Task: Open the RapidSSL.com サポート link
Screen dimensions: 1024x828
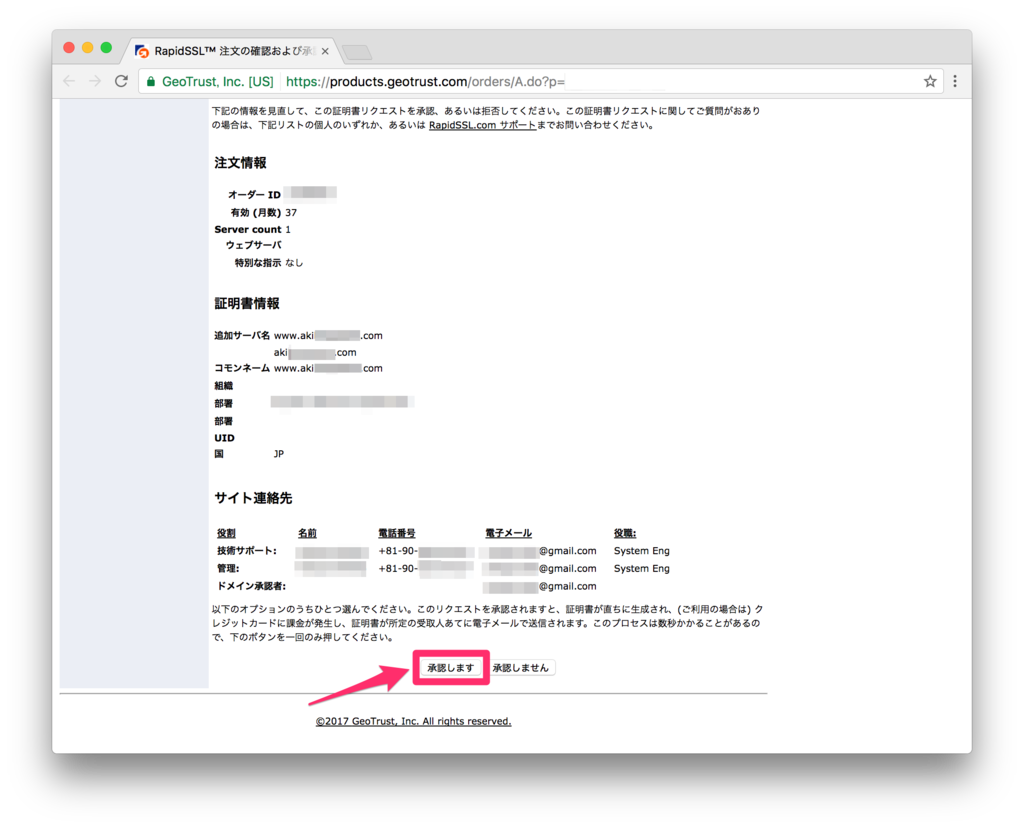Action: (483, 125)
